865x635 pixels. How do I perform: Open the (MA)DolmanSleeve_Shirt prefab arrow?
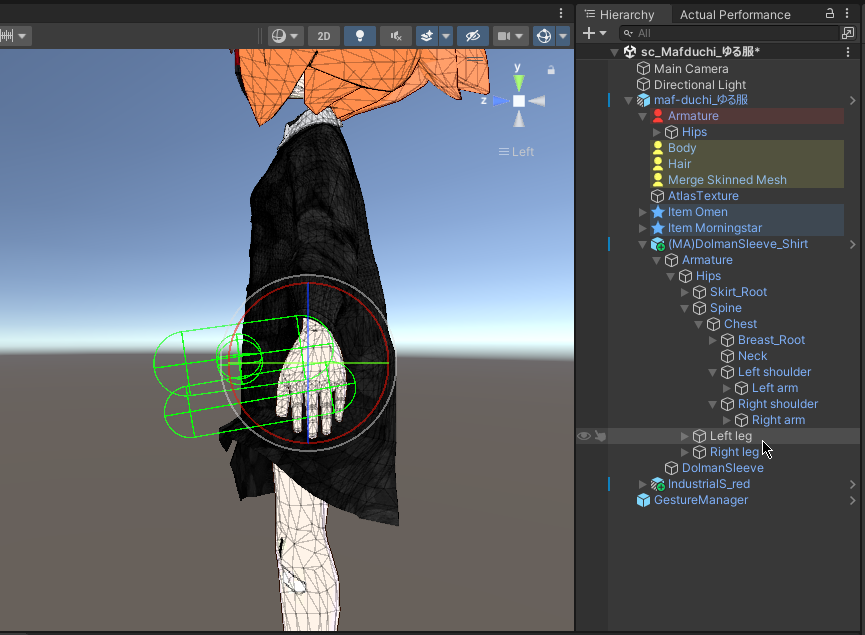point(852,244)
